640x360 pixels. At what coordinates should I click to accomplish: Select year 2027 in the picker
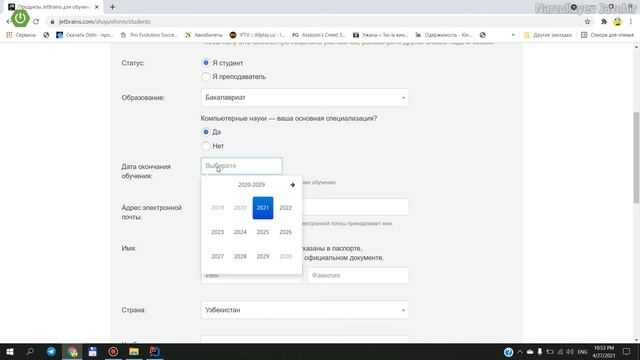coord(218,256)
